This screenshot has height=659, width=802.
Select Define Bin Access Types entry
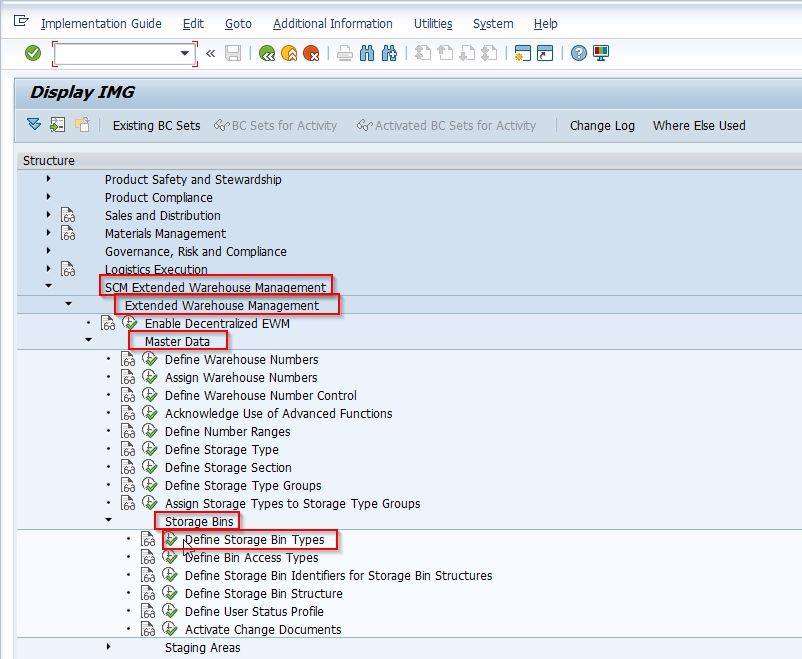coord(252,557)
